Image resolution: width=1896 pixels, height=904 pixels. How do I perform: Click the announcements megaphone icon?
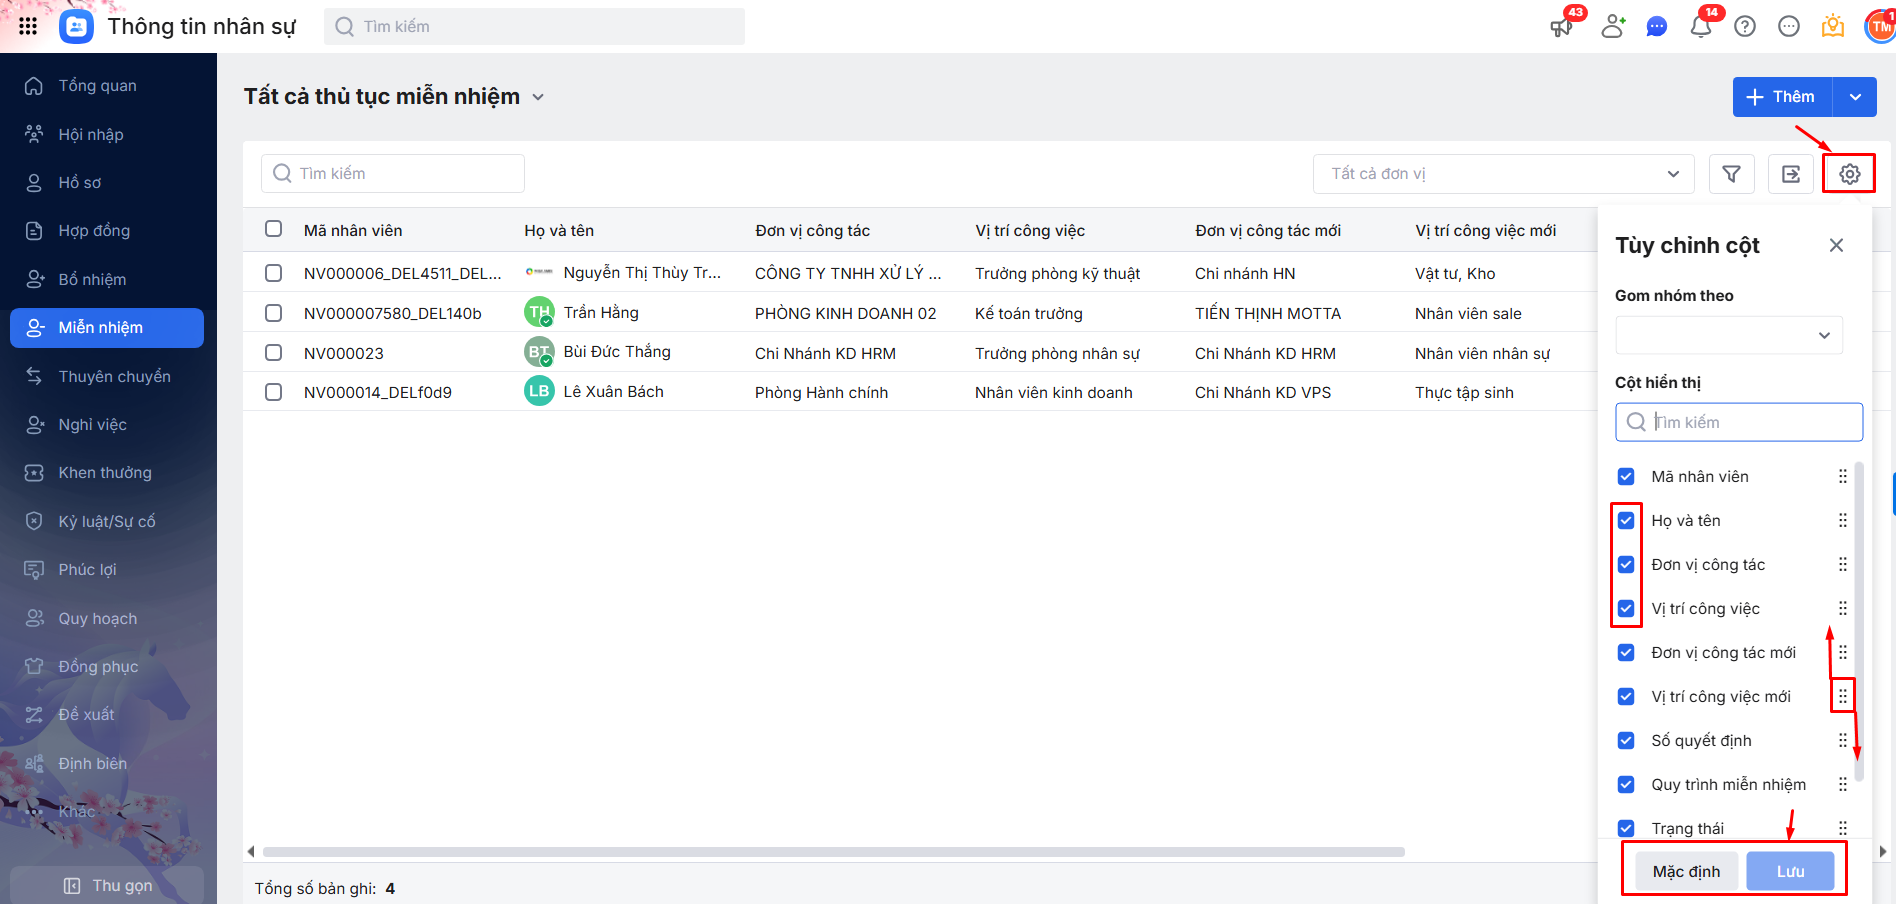[x=1561, y=27]
